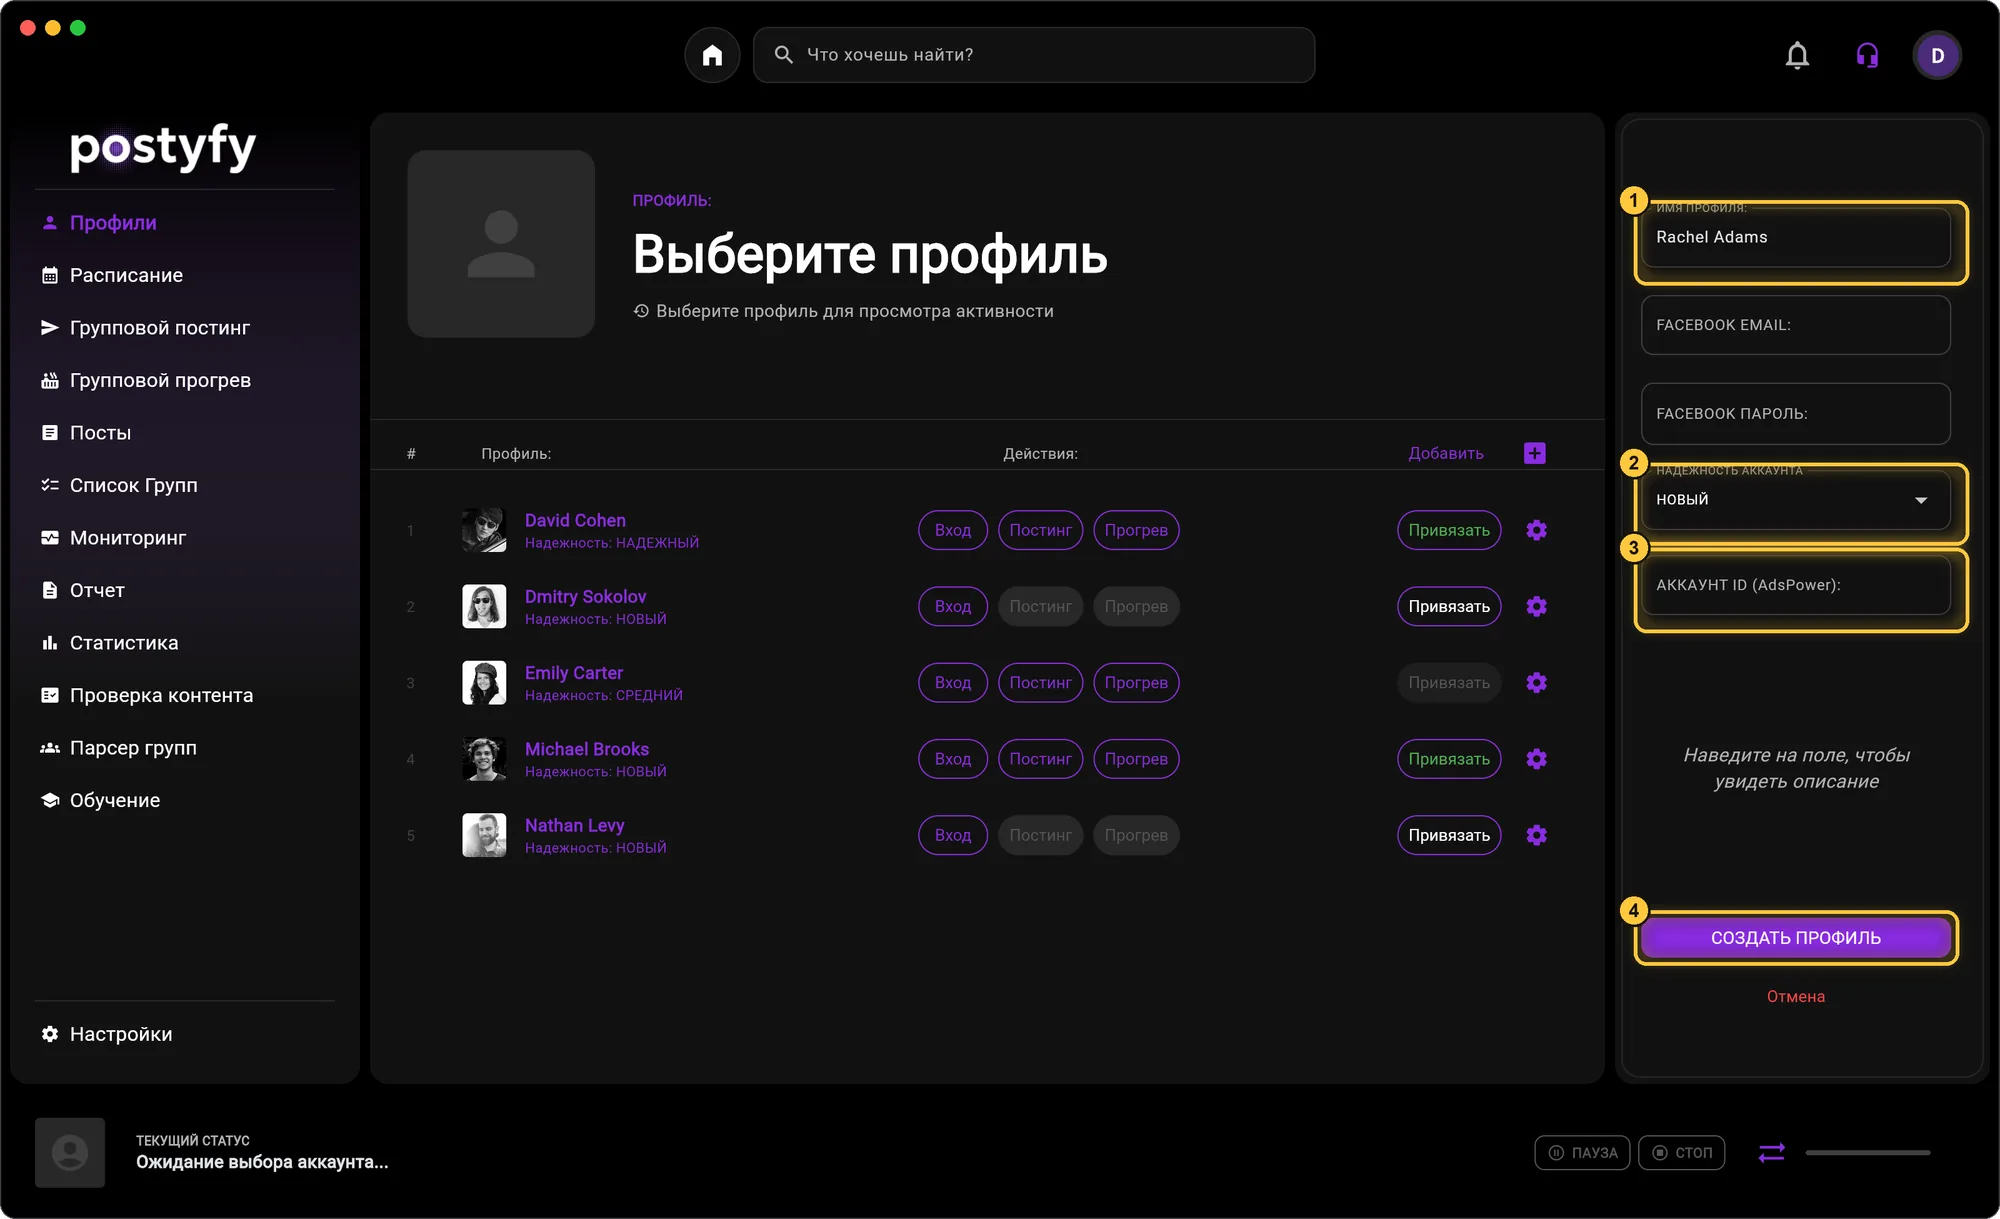Image resolution: width=2000 pixels, height=1219 pixels.
Task: Open settings gear for David Cohen
Action: click(x=1537, y=530)
